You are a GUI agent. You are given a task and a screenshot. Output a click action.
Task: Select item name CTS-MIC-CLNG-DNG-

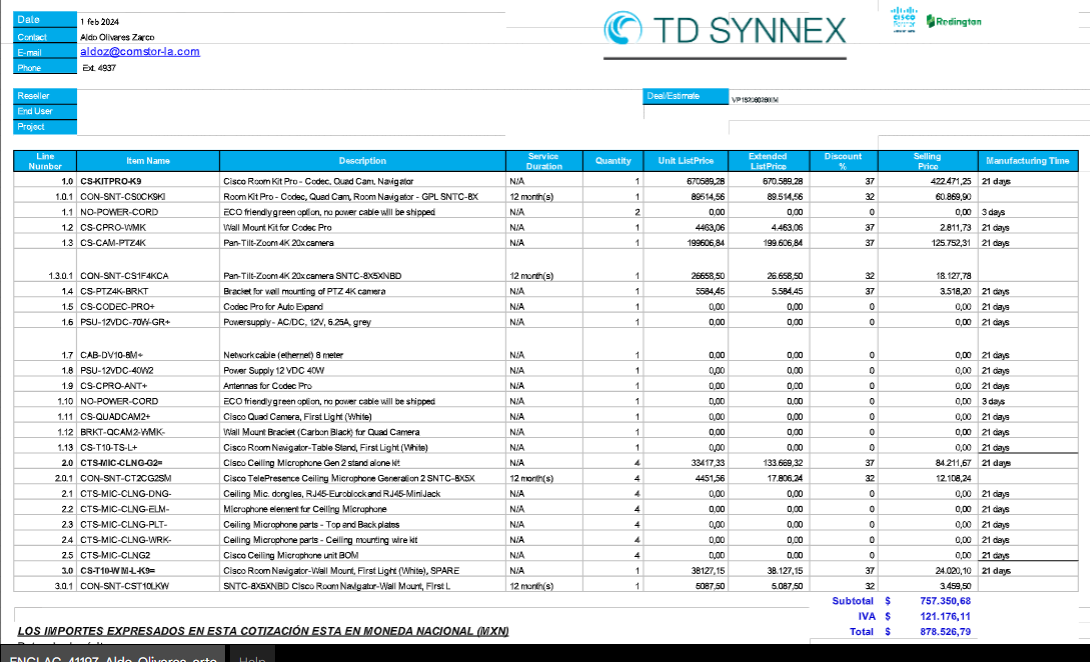click(x=126, y=494)
